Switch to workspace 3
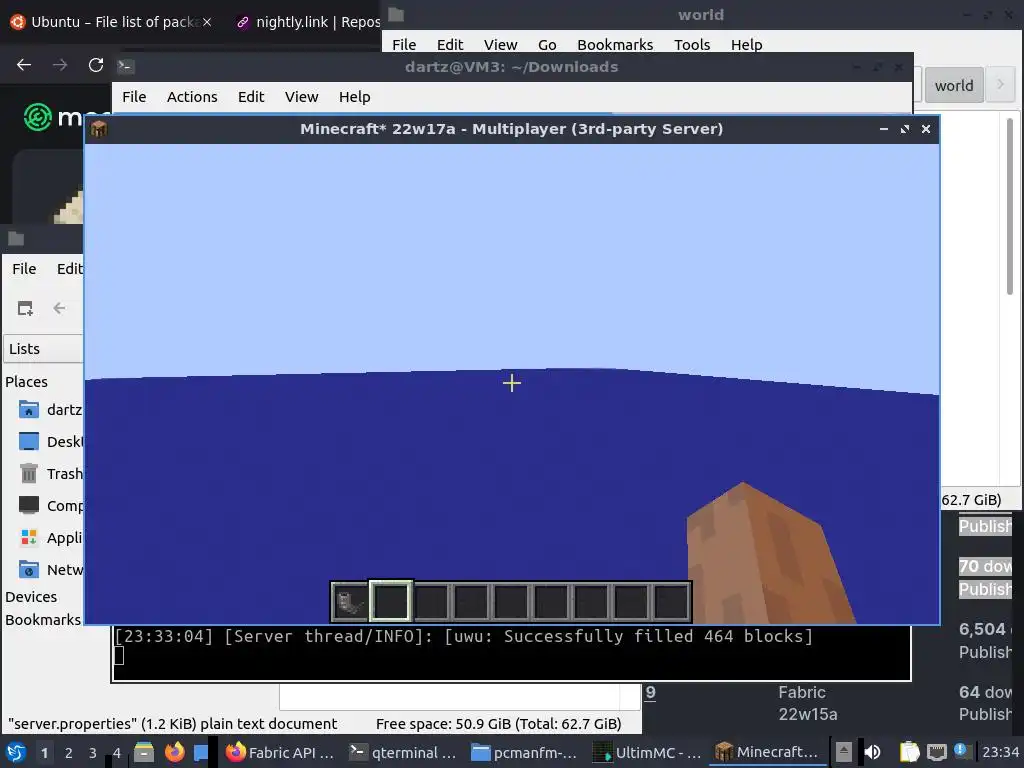 pyautogui.click(x=93, y=753)
